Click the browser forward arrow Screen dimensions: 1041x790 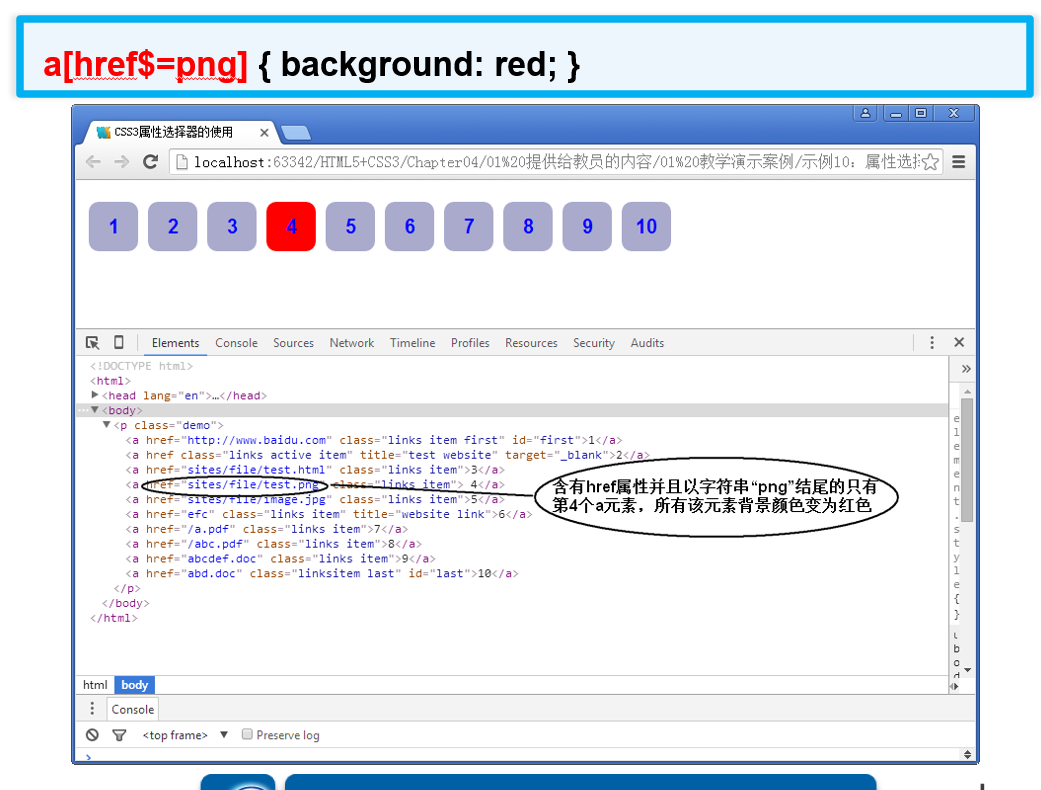point(121,162)
